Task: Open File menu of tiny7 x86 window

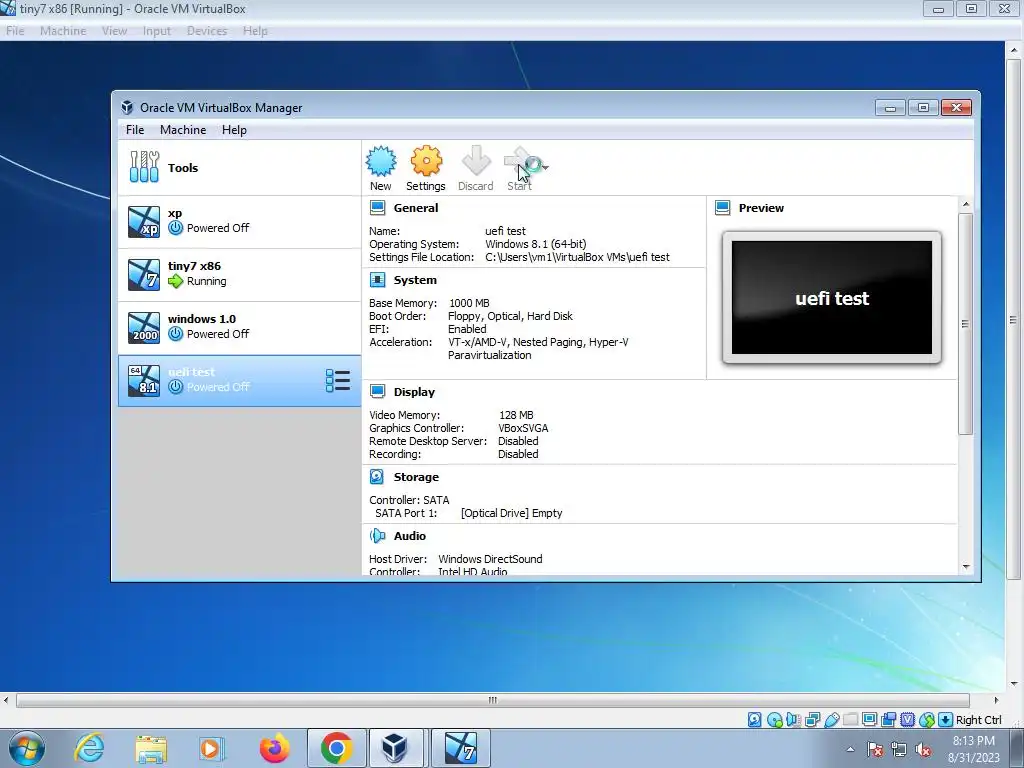Action: (15, 31)
